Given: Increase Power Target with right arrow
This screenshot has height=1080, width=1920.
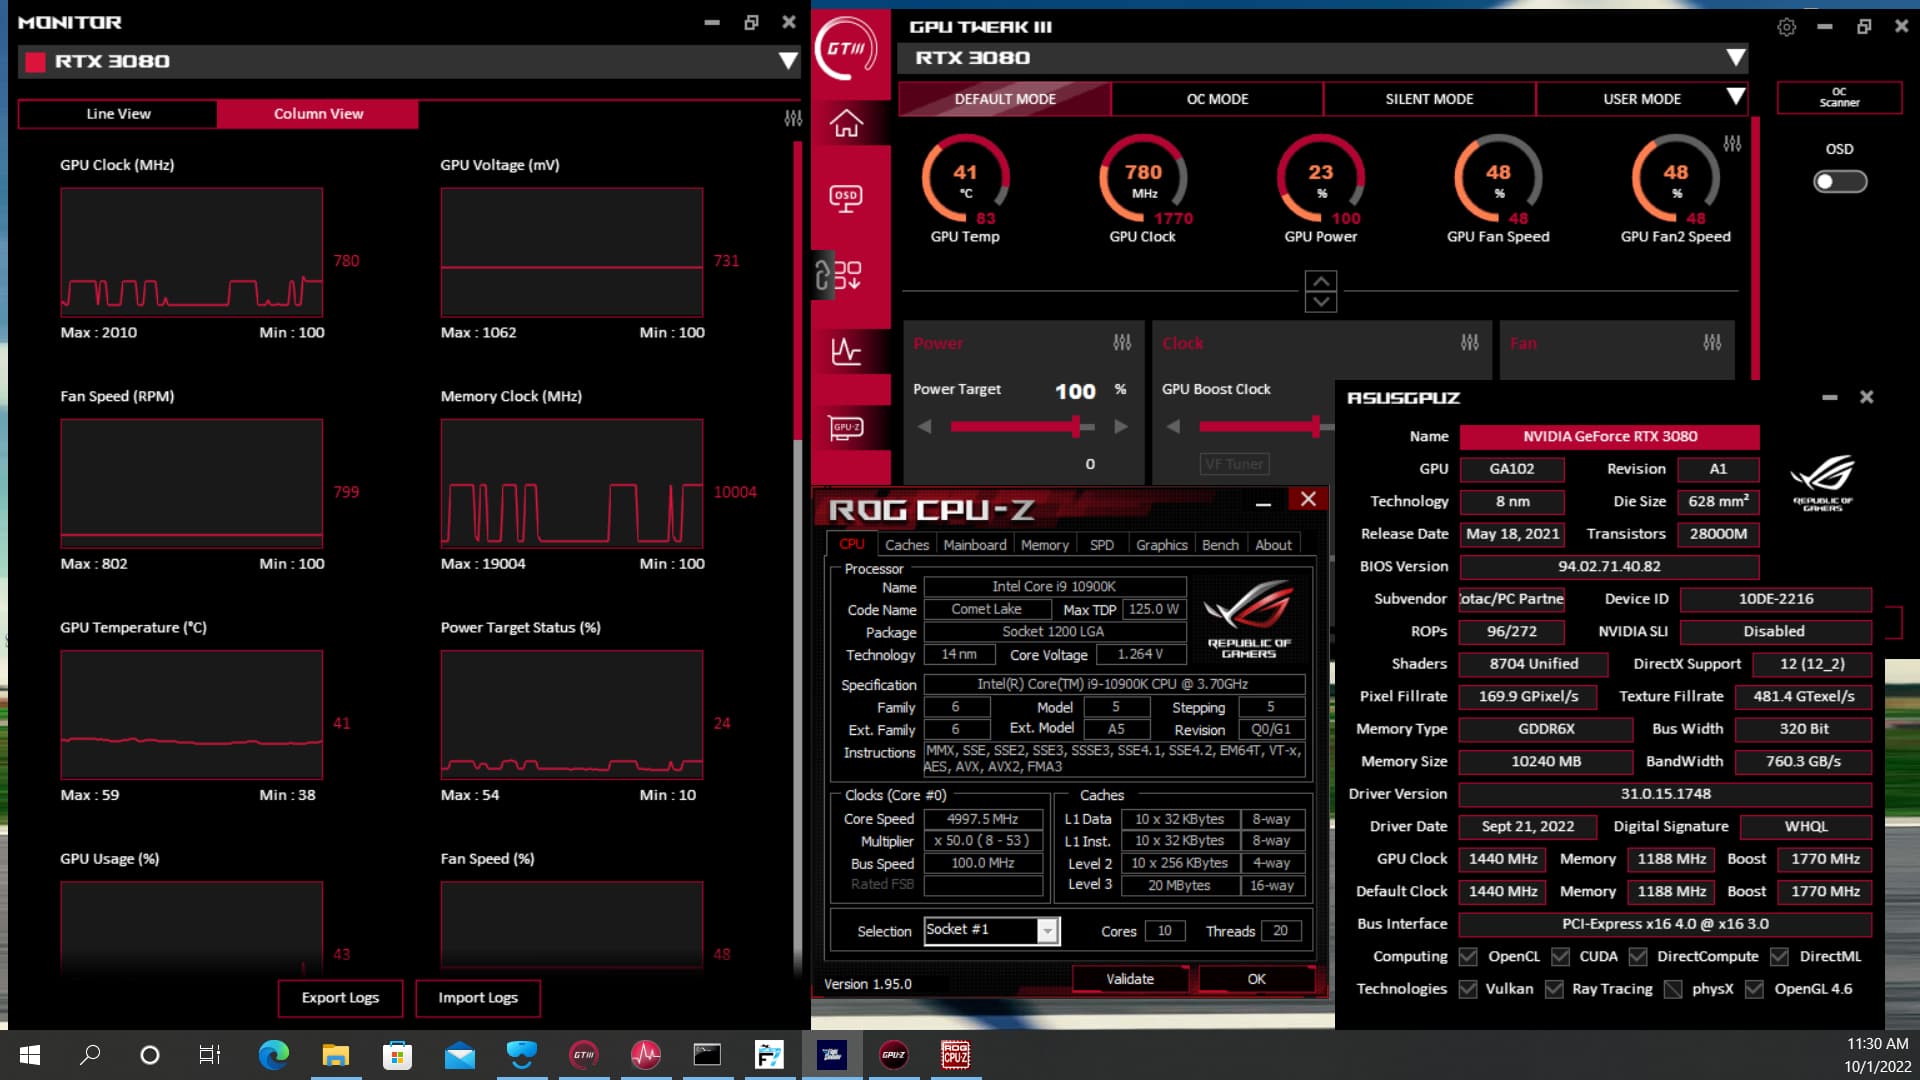Looking at the screenshot, I should pos(1121,427).
